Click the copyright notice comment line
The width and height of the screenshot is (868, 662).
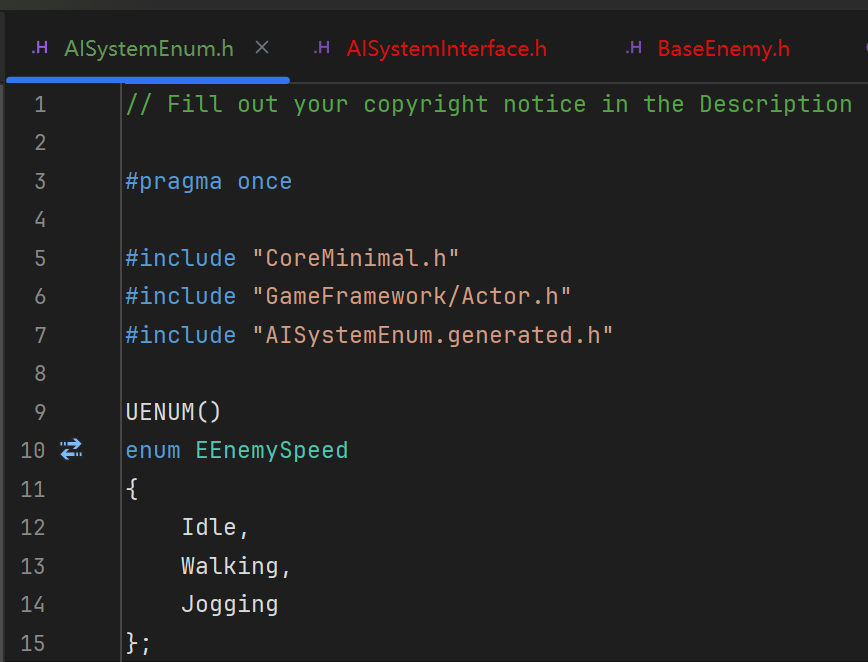coord(489,104)
